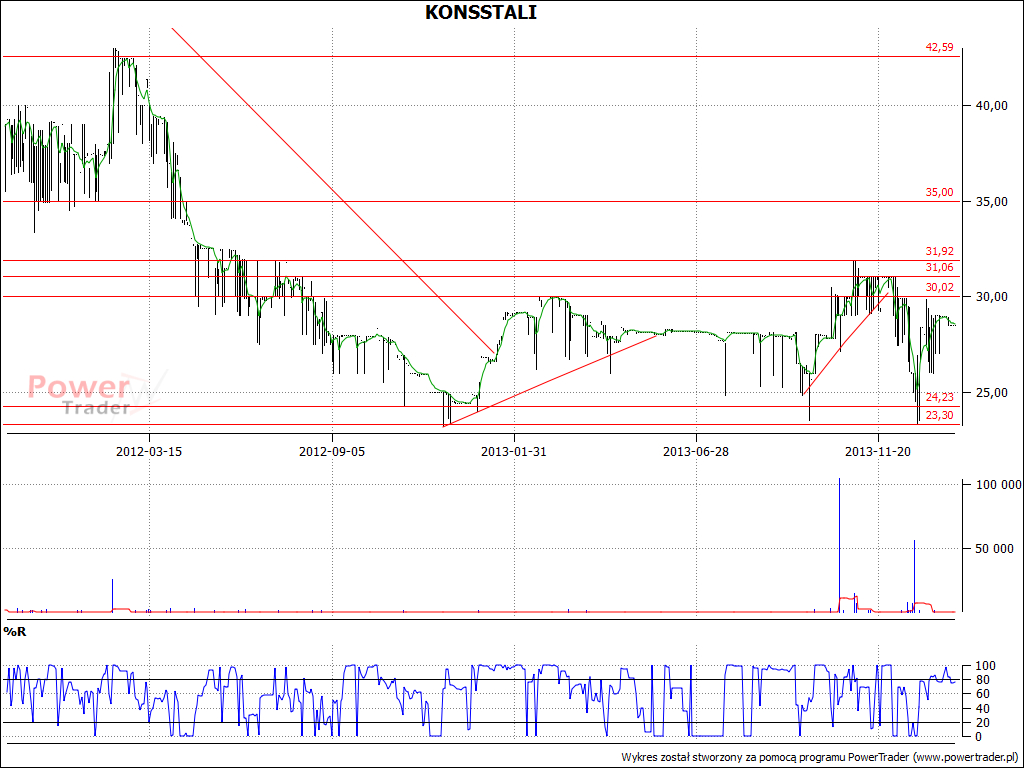The image size is (1024, 768).
Task: Select the 30,02 red level label
Action: click(939, 287)
